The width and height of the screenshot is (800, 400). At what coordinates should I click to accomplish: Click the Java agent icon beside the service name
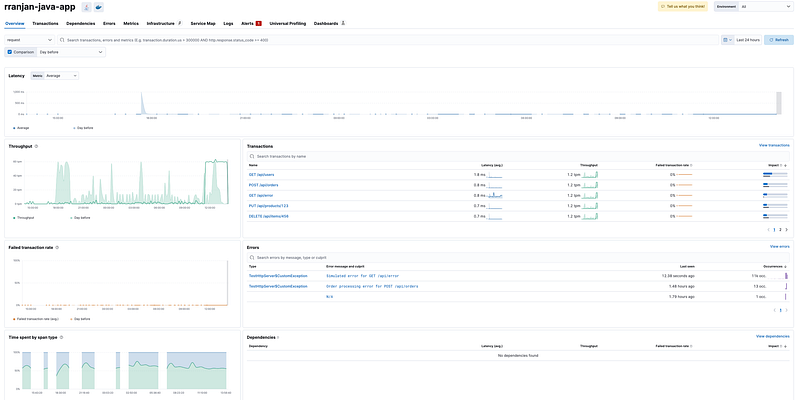click(x=87, y=7)
